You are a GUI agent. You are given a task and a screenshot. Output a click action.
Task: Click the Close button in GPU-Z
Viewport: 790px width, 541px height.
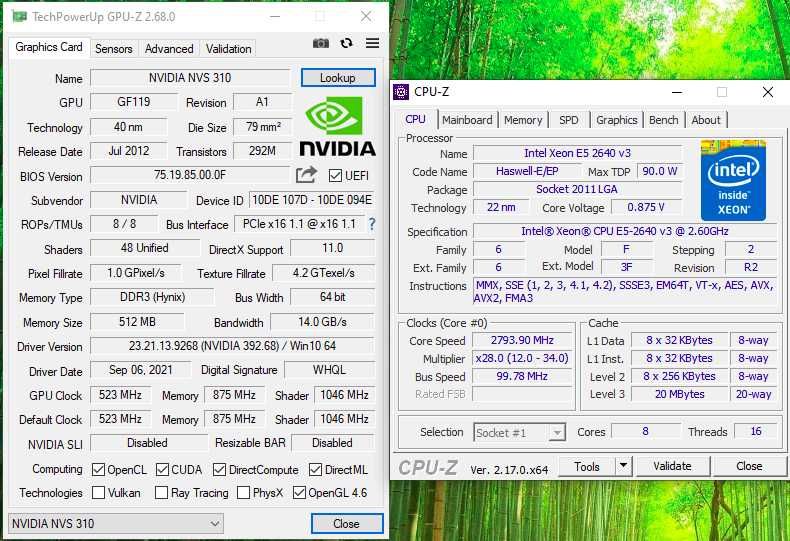(x=347, y=523)
